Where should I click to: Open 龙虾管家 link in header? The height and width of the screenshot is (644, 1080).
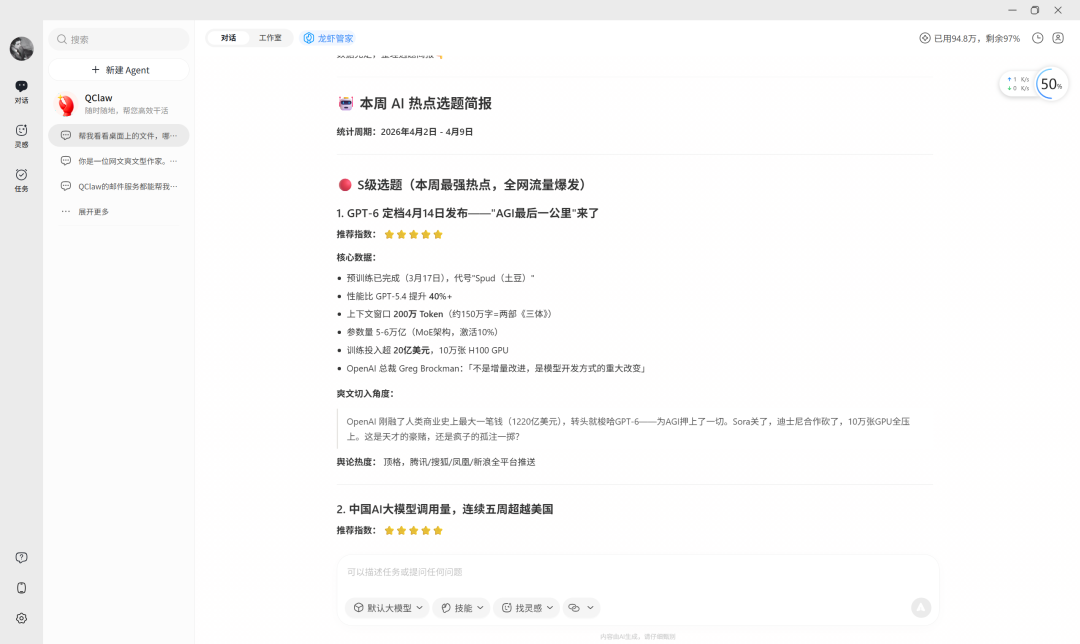(329, 38)
